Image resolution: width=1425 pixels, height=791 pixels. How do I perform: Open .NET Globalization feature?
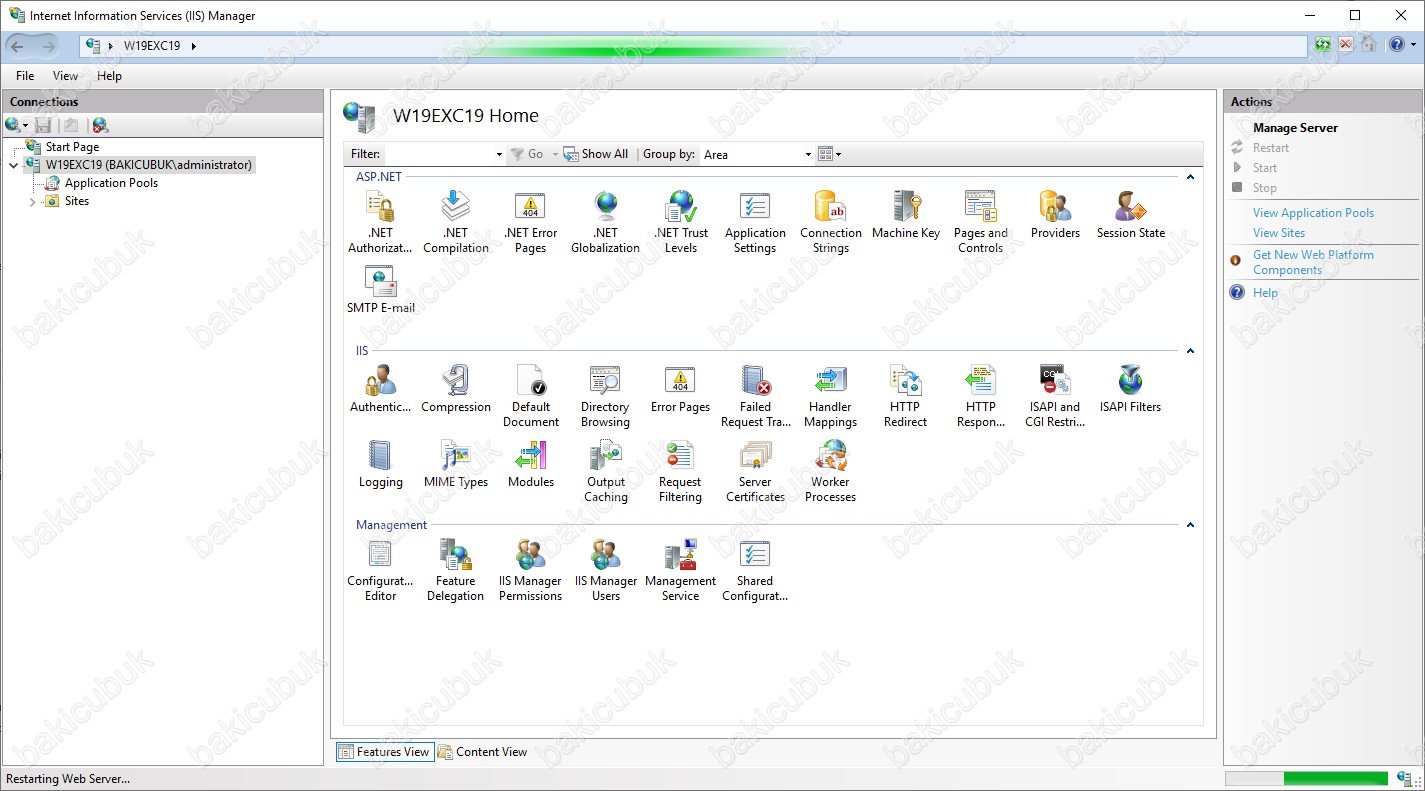[605, 222]
